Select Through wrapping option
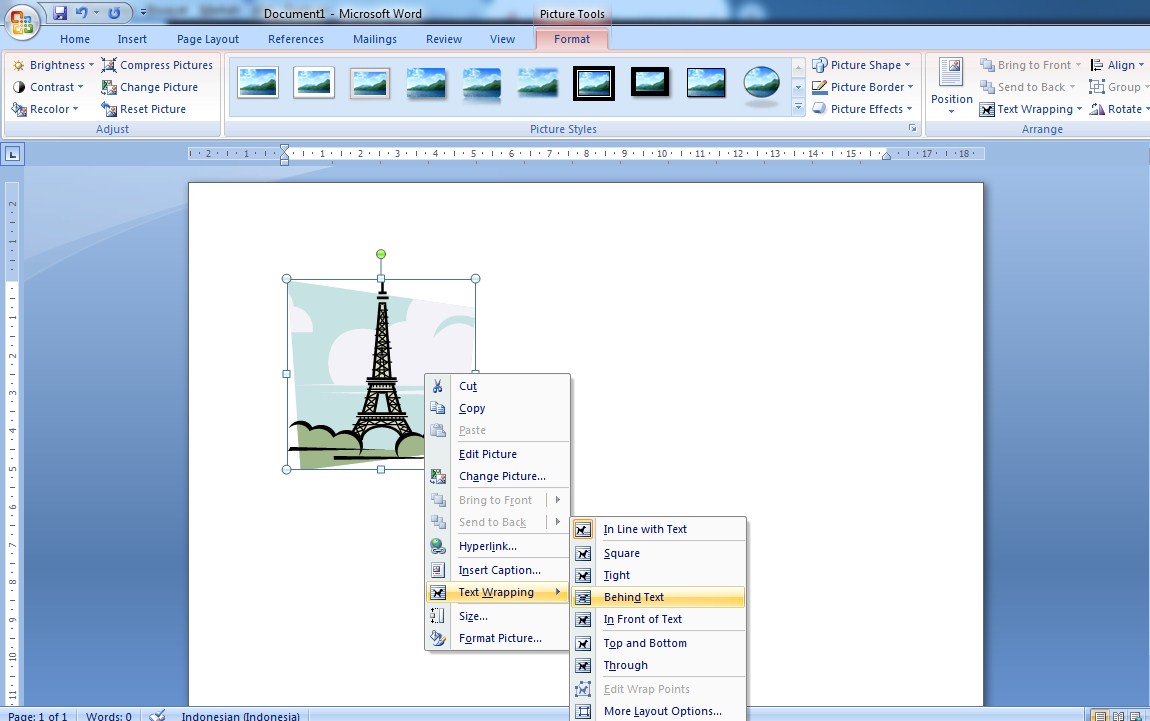This screenshot has height=721, width=1150. (659, 665)
